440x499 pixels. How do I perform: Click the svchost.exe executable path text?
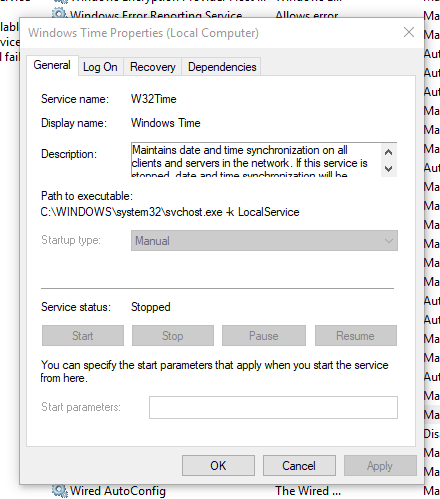(170, 212)
